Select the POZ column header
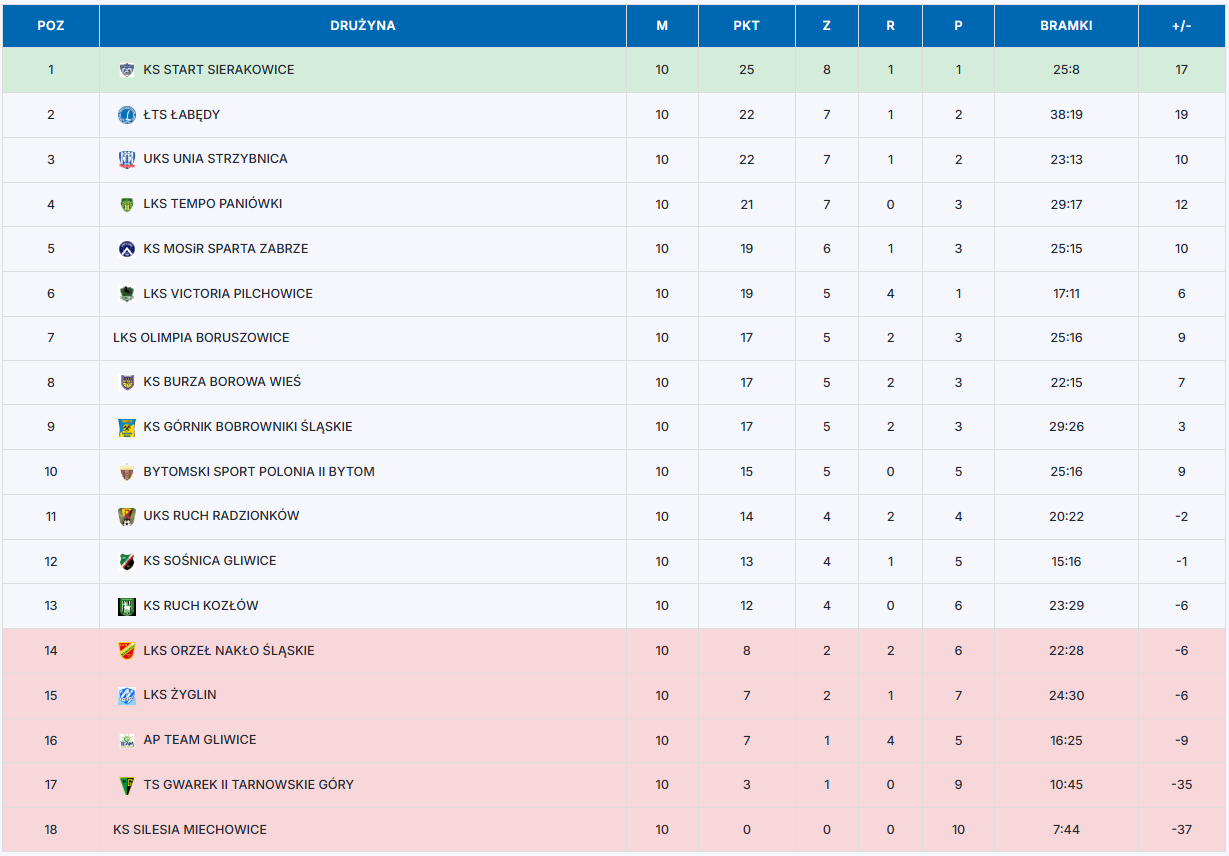Viewport: 1229px width, 856px height. 51,26
